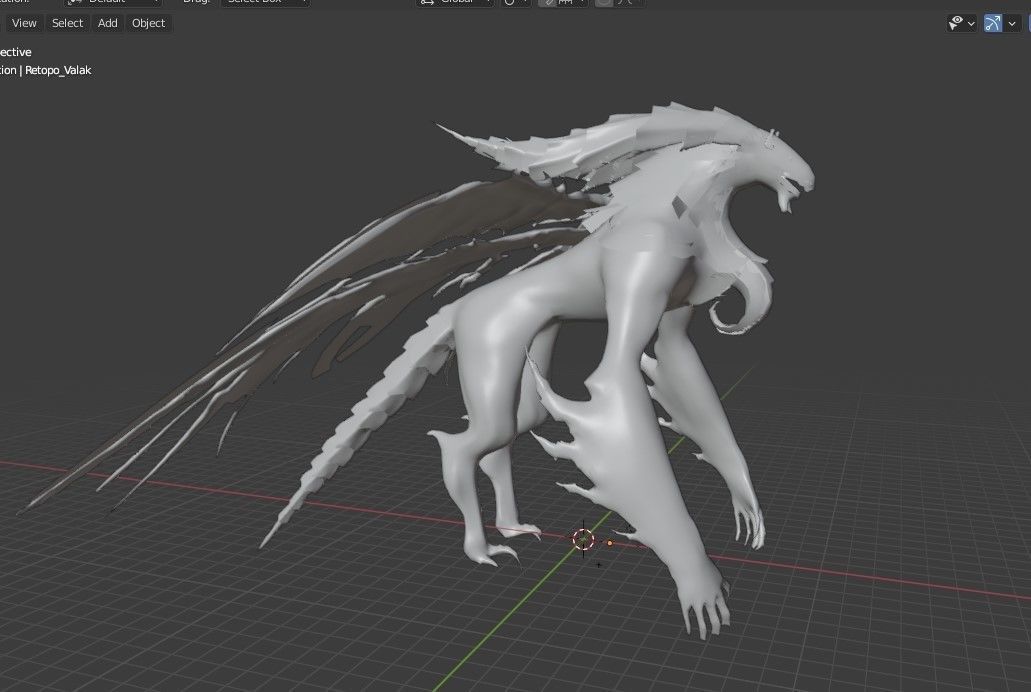
Task: Open the Add menu
Action: [108, 23]
